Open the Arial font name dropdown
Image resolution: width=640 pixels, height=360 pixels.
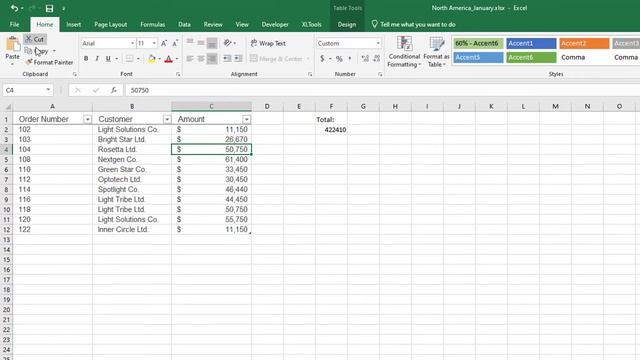coord(133,43)
